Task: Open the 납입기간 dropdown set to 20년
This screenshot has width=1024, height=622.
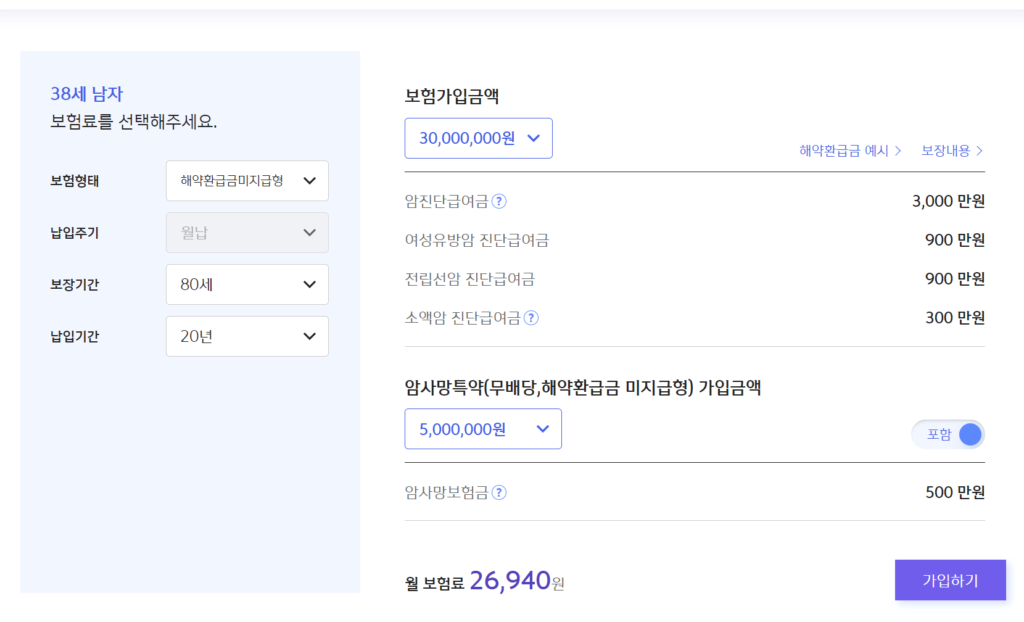Action: [247, 337]
